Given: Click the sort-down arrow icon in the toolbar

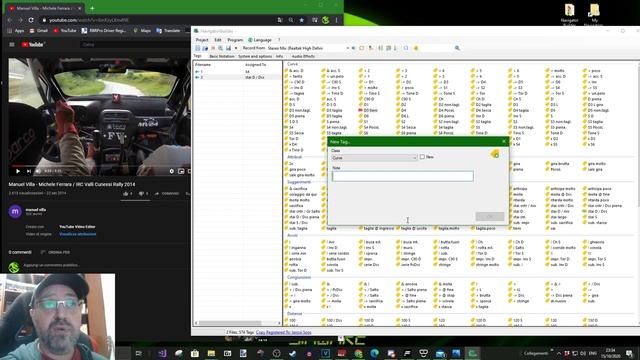Looking at the screenshot, I should pos(395,48).
